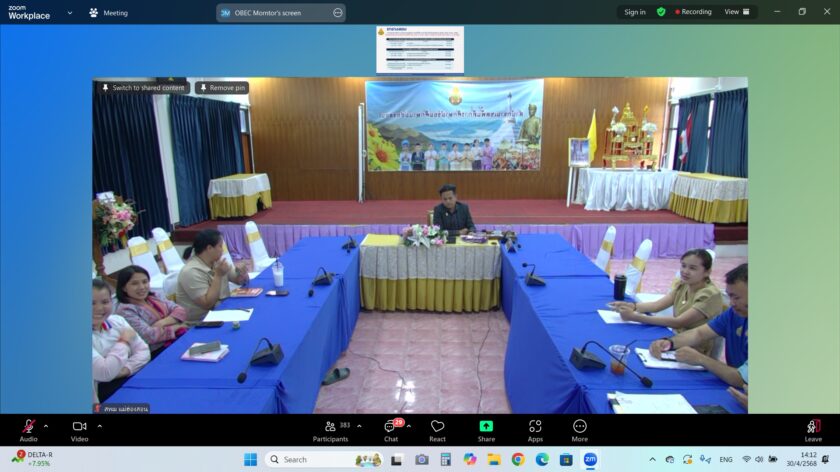Open the Participants panel
This screenshot has height=472, width=840.
click(x=330, y=427)
